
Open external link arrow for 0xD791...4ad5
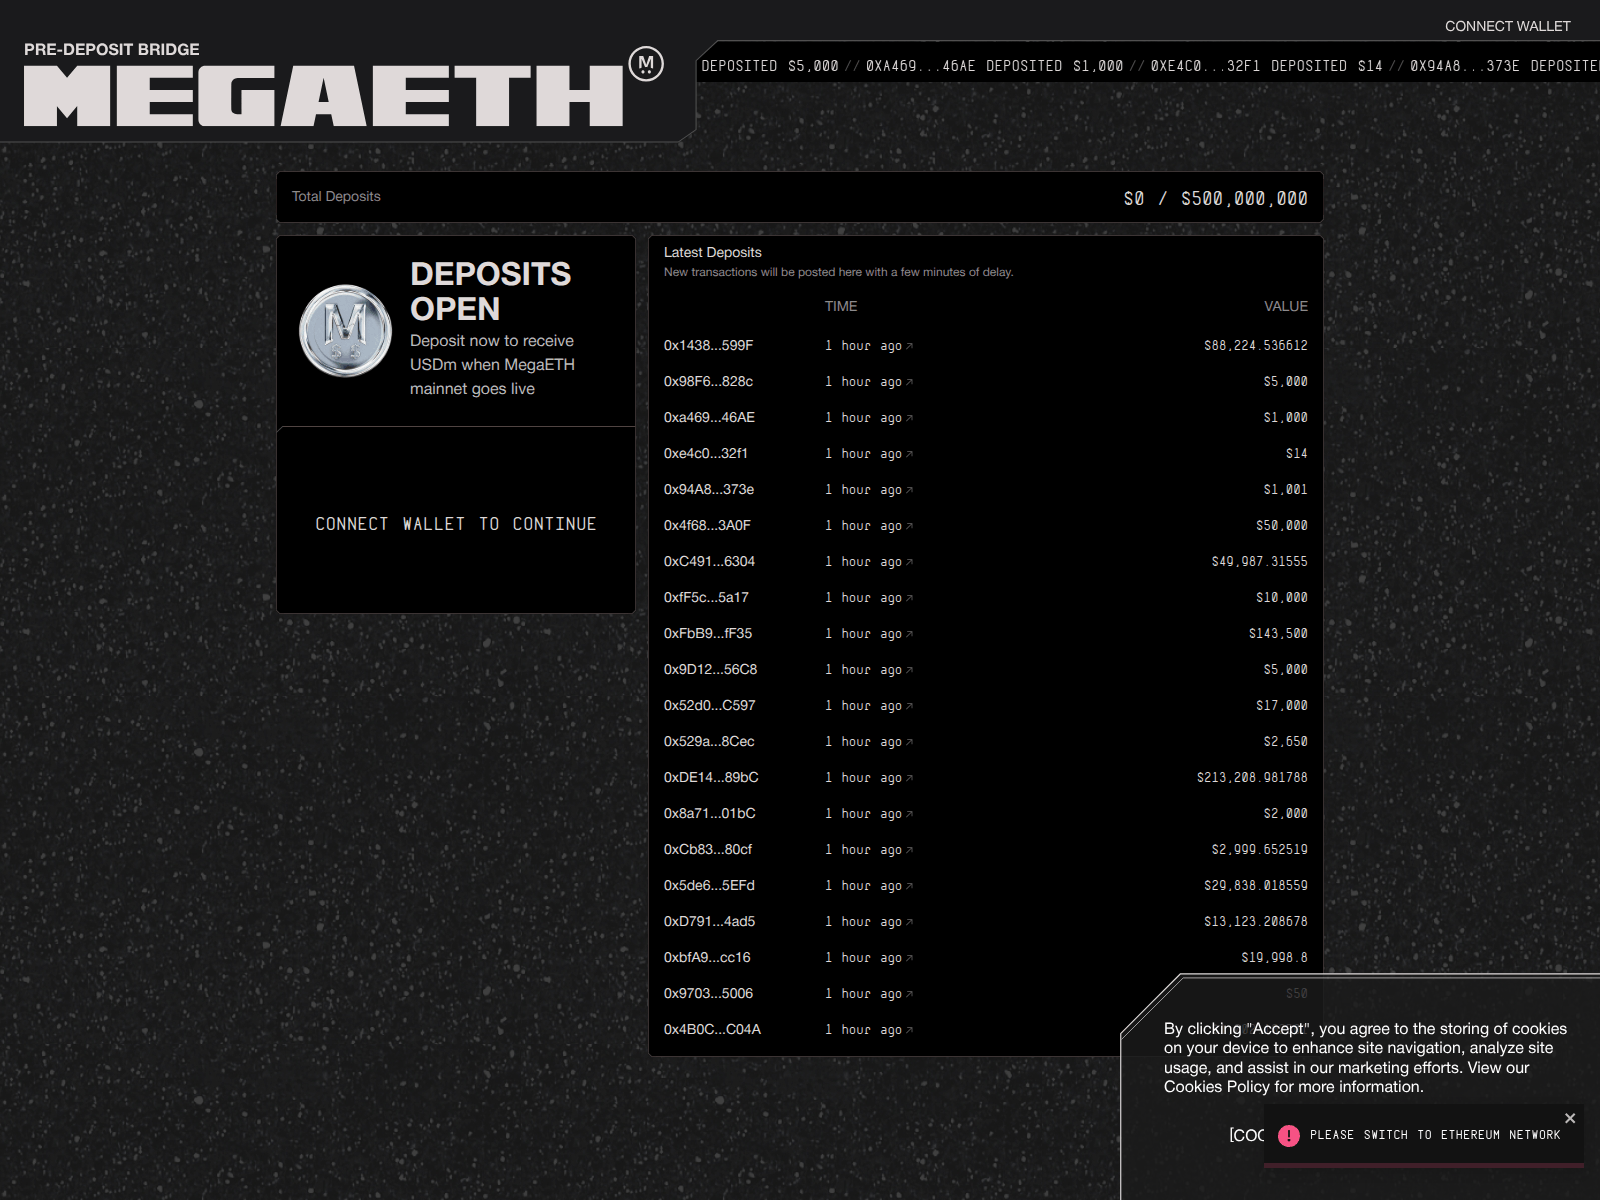click(x=909, y=922)
